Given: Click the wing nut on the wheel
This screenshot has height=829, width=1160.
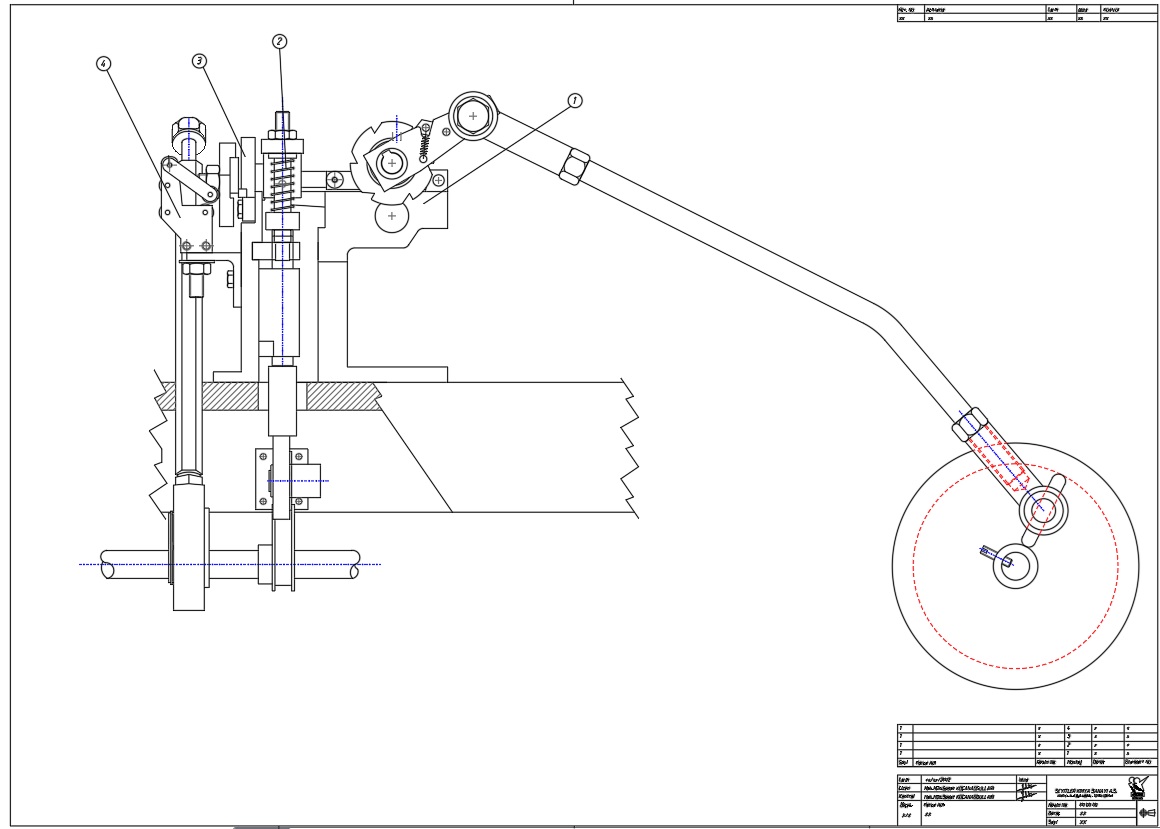Looking at the screenshot, I should (x=1042, y=508).
